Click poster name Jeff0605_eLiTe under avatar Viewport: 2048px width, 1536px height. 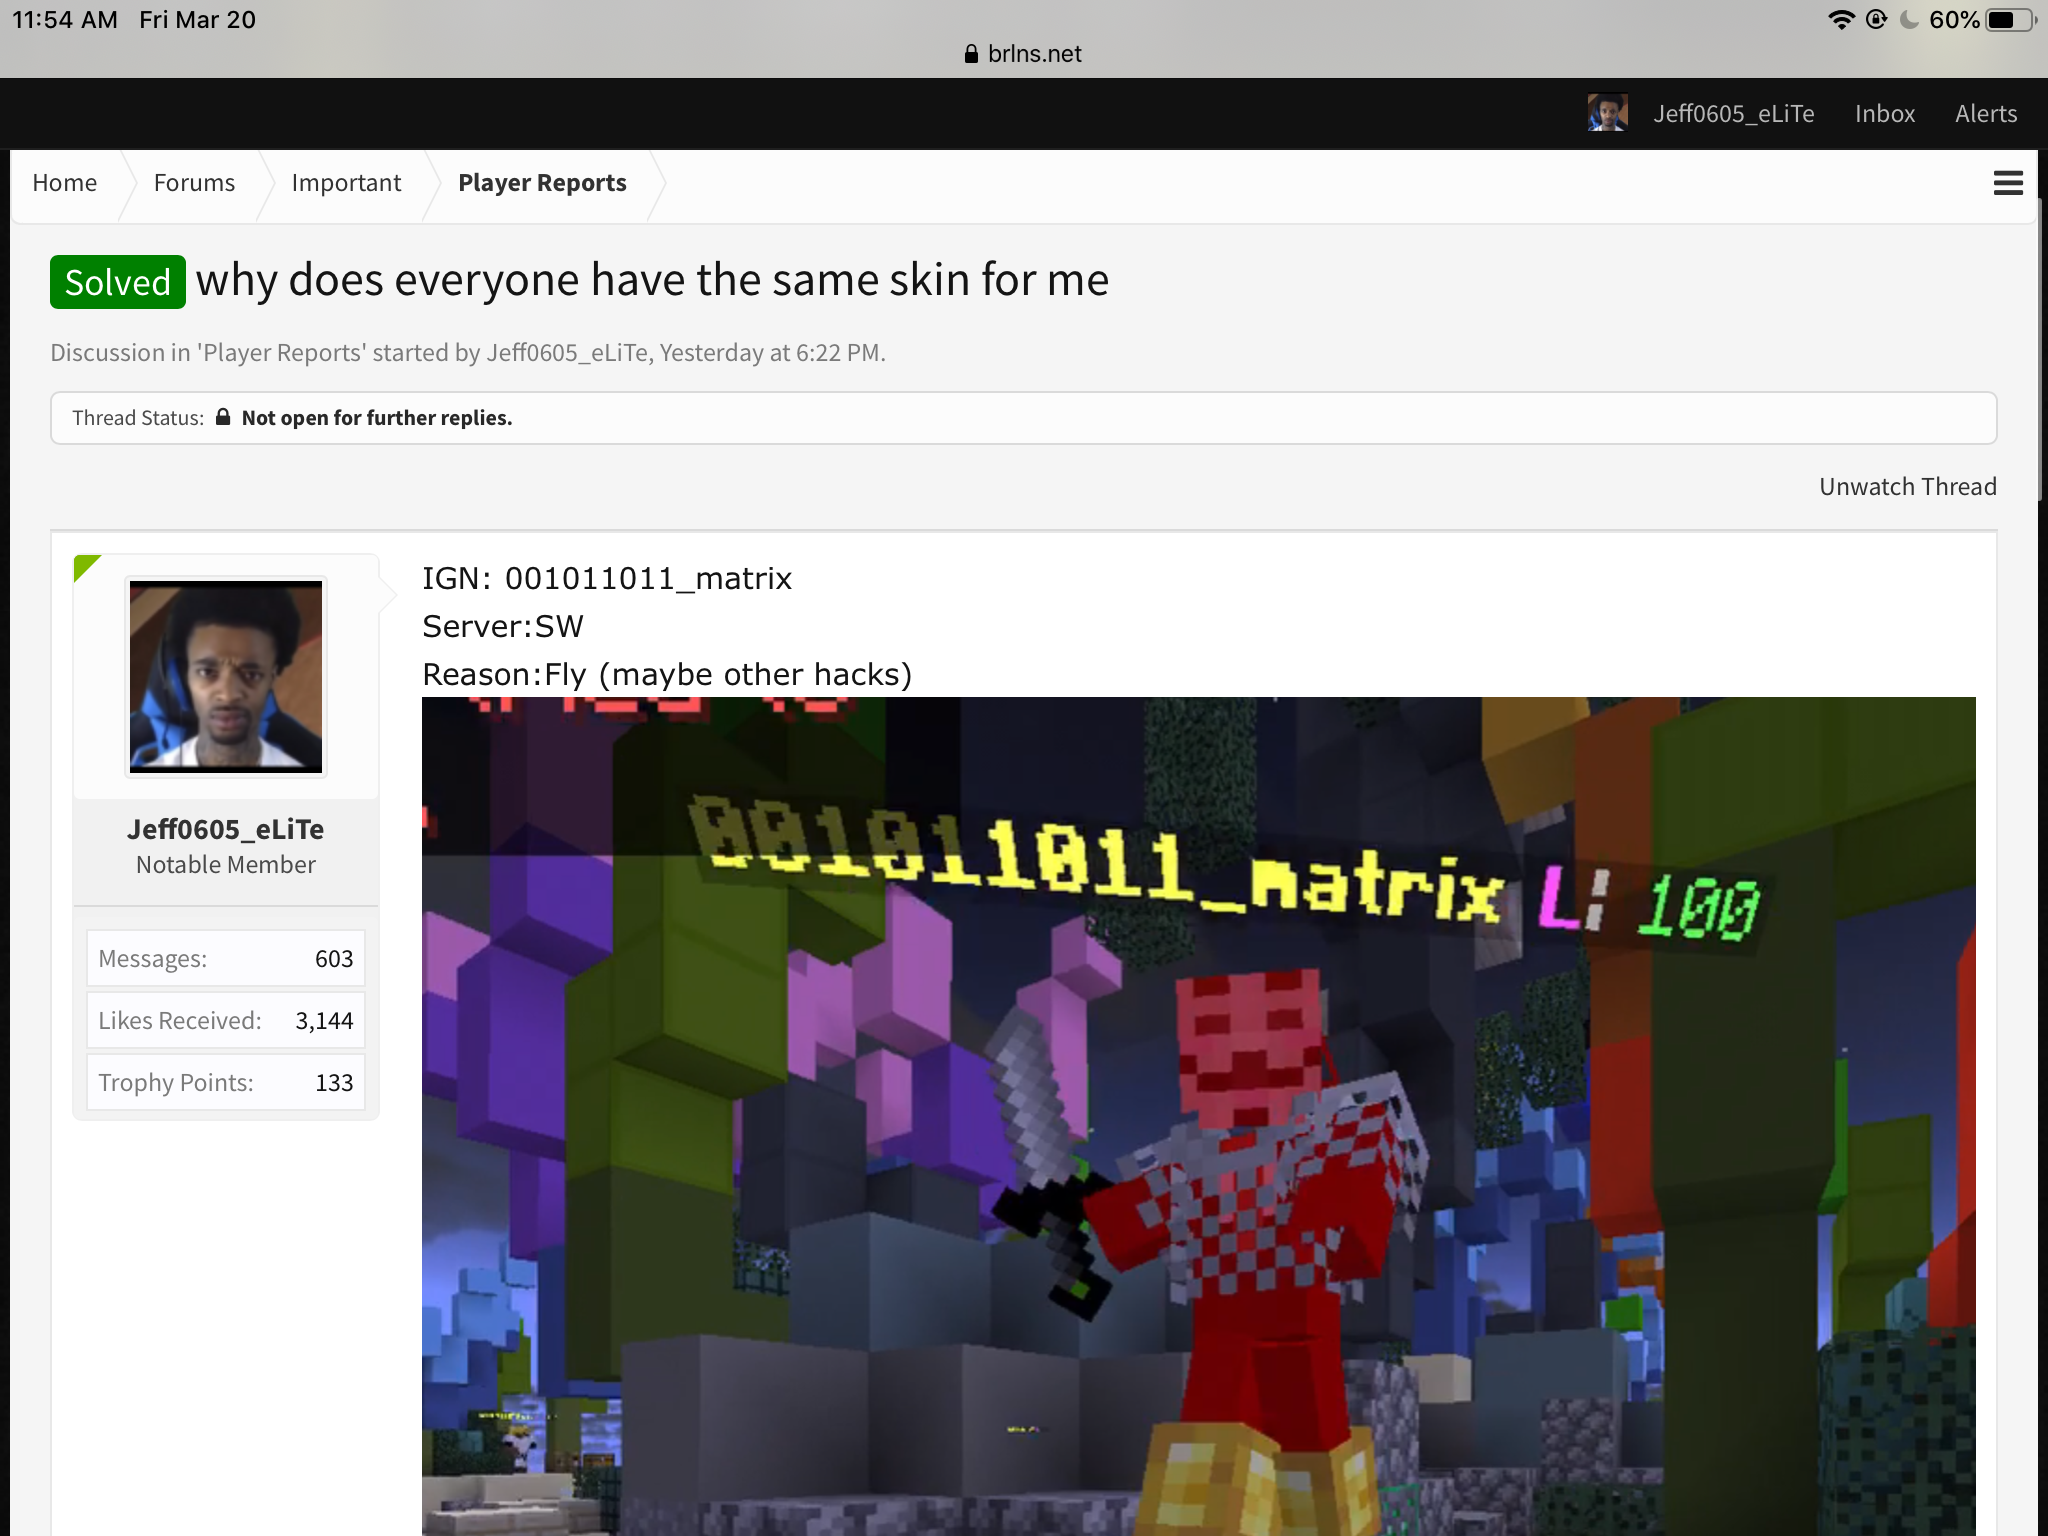pos(226,829)
